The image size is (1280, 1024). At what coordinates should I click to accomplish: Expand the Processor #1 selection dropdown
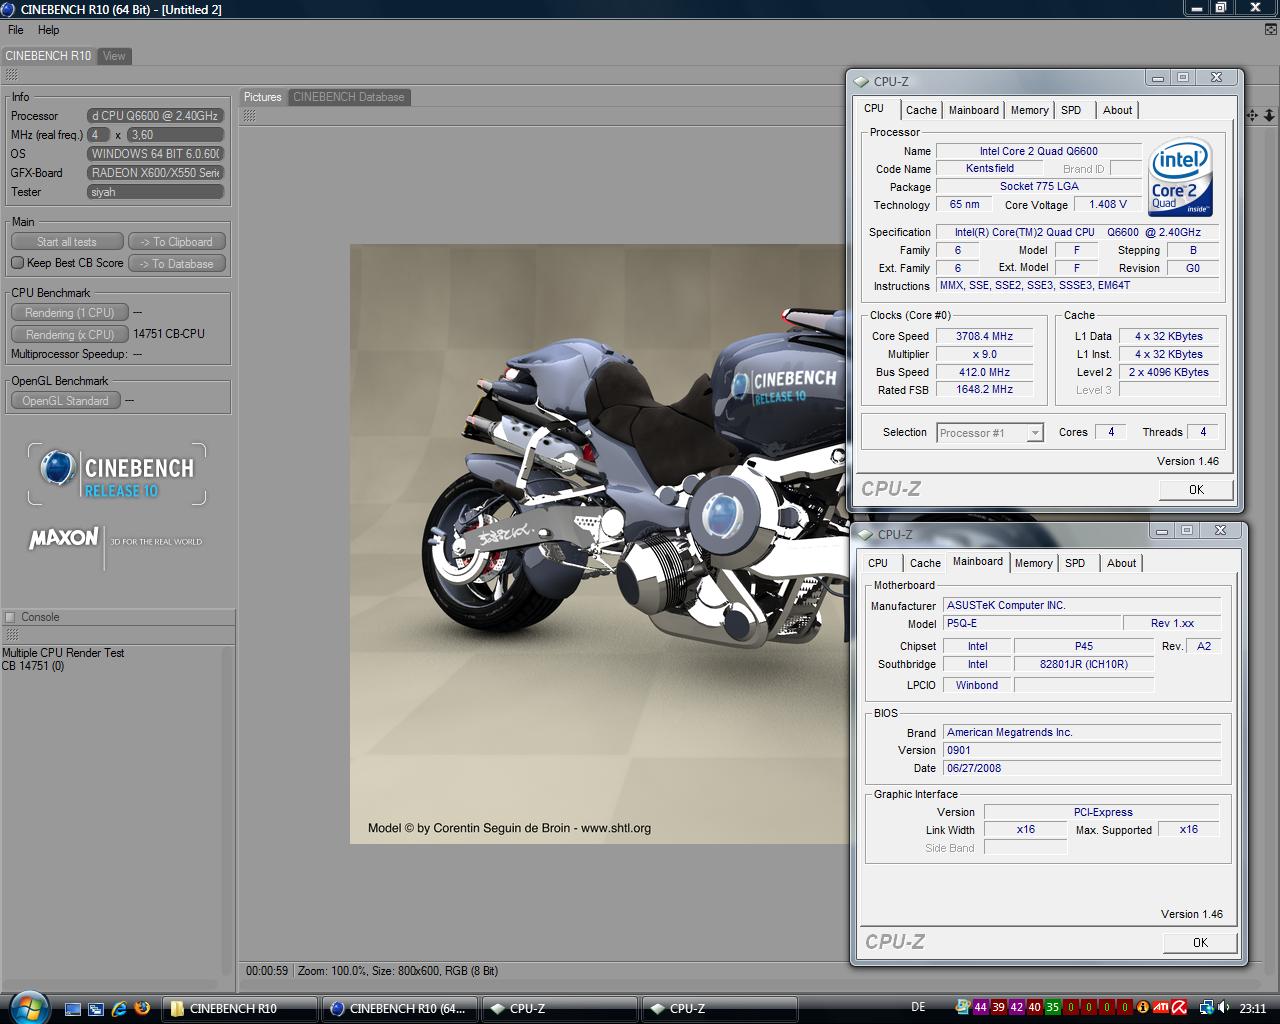click(x=1035, y=433)
